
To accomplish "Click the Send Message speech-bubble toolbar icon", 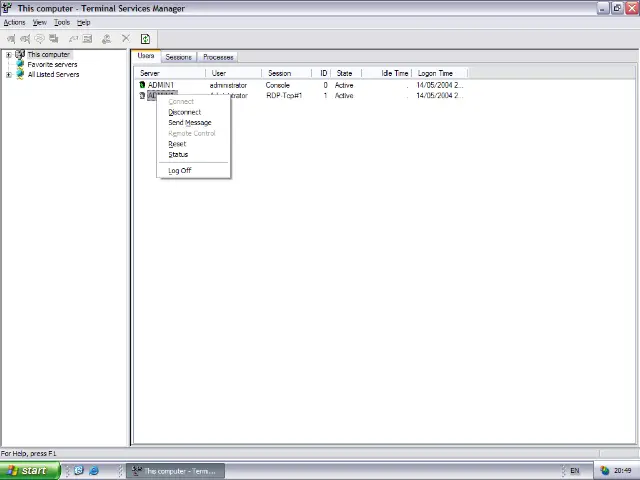I will 40,39.
